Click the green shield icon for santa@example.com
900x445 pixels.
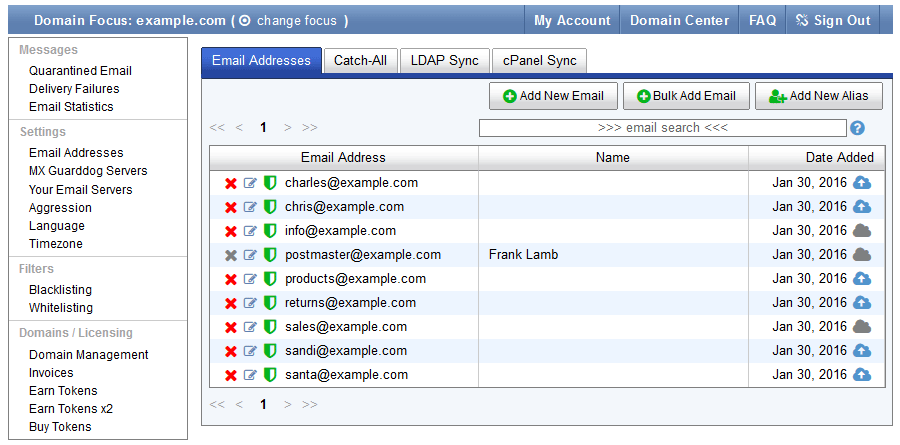[x=269, y=375]
